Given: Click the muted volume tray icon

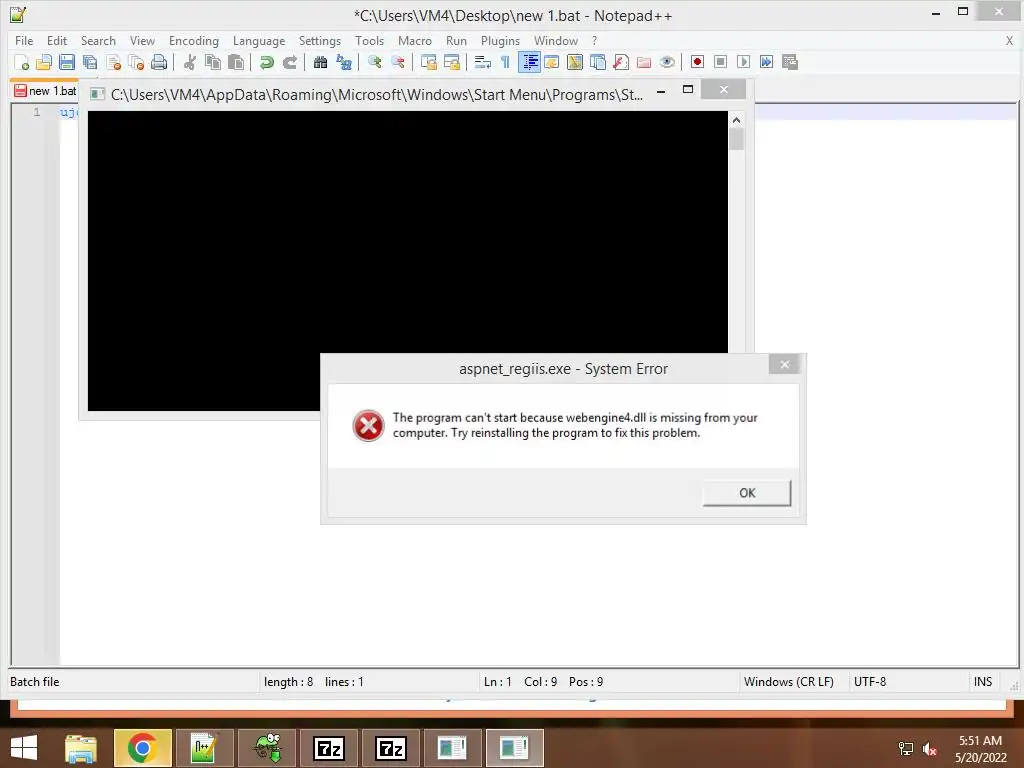Looking at the screenshot, I should coord(930,749).
